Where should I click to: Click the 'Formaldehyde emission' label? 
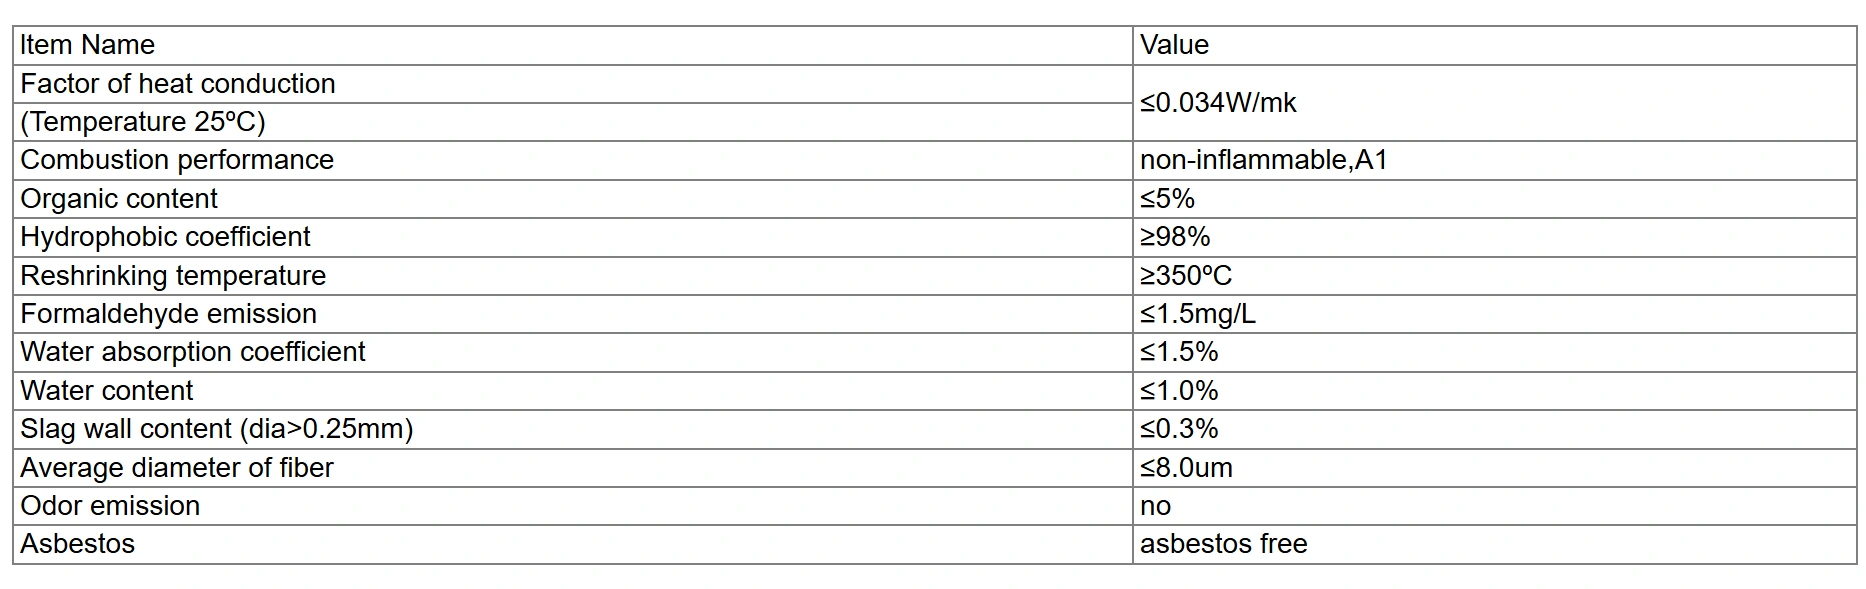pyautogui.click(x=168, y=314)
